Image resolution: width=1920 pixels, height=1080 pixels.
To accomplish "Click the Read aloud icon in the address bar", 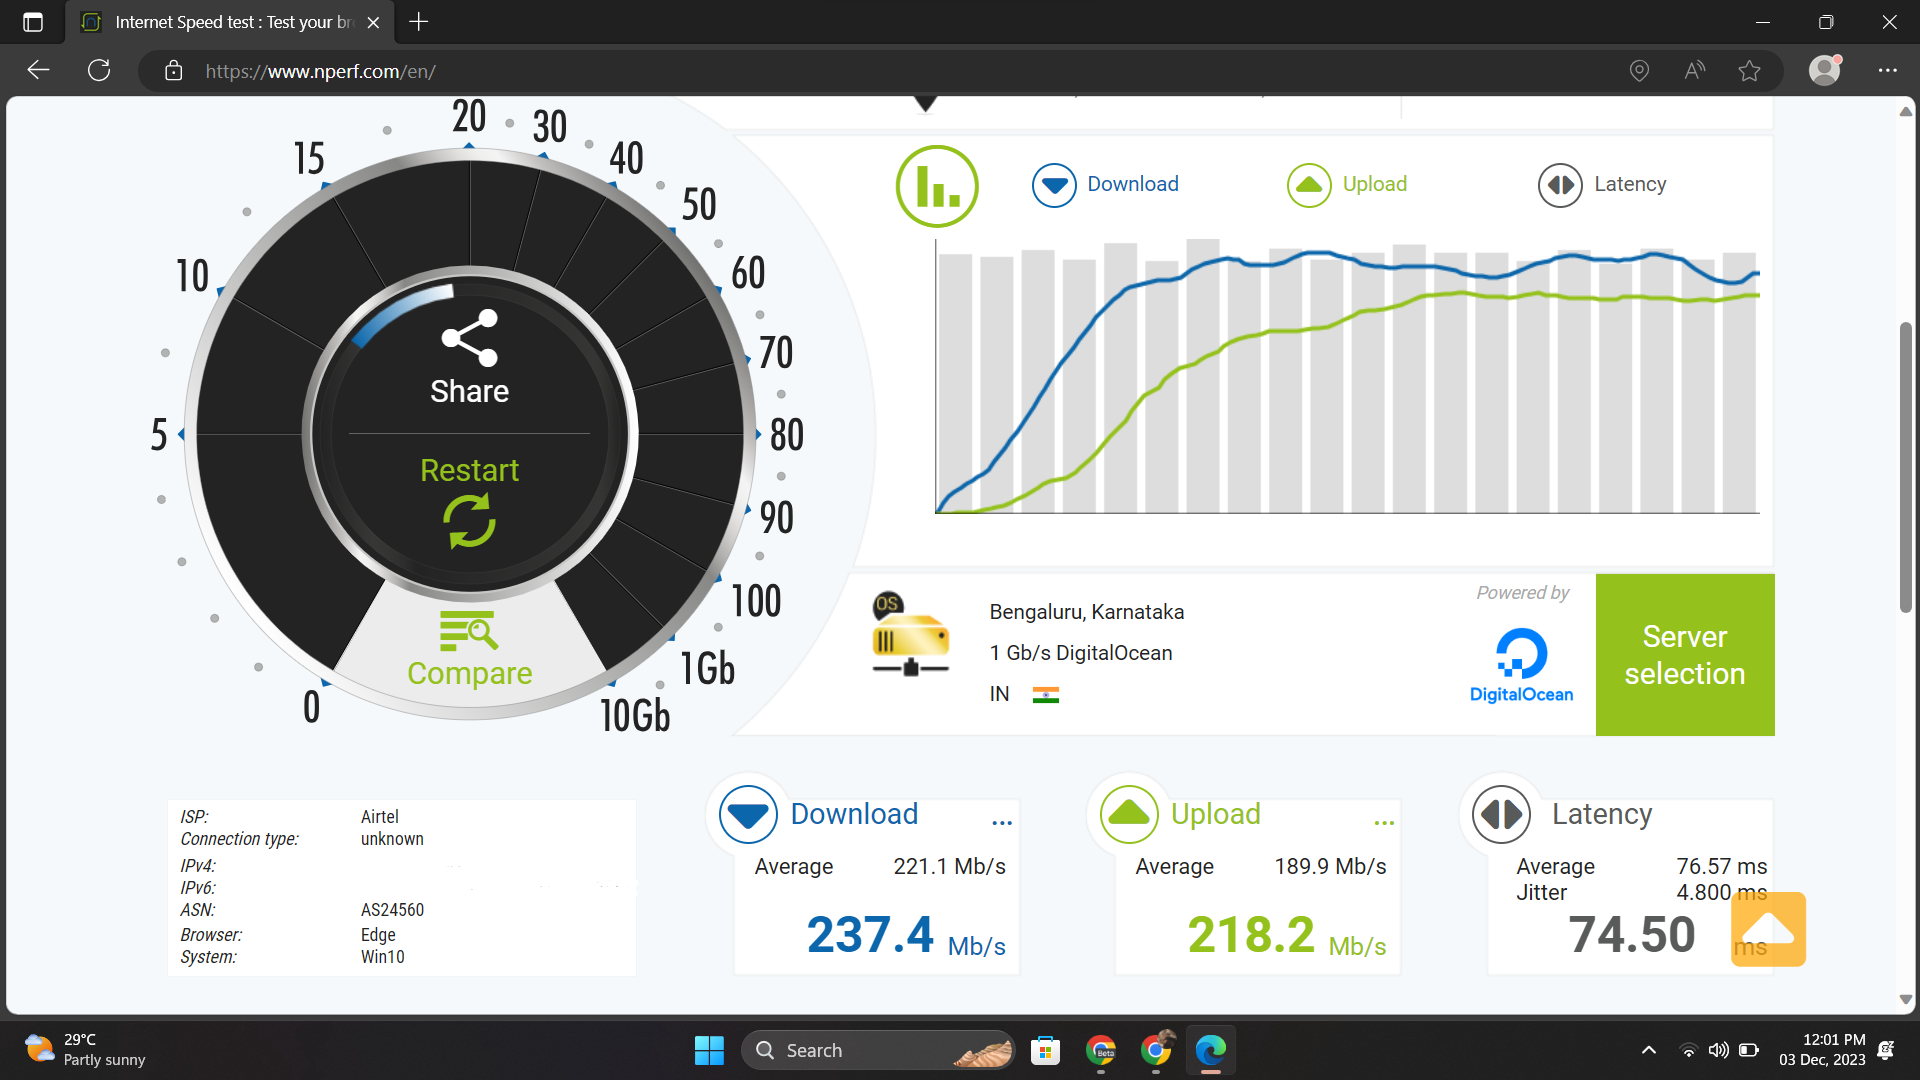I will [x=1694, y=71].
